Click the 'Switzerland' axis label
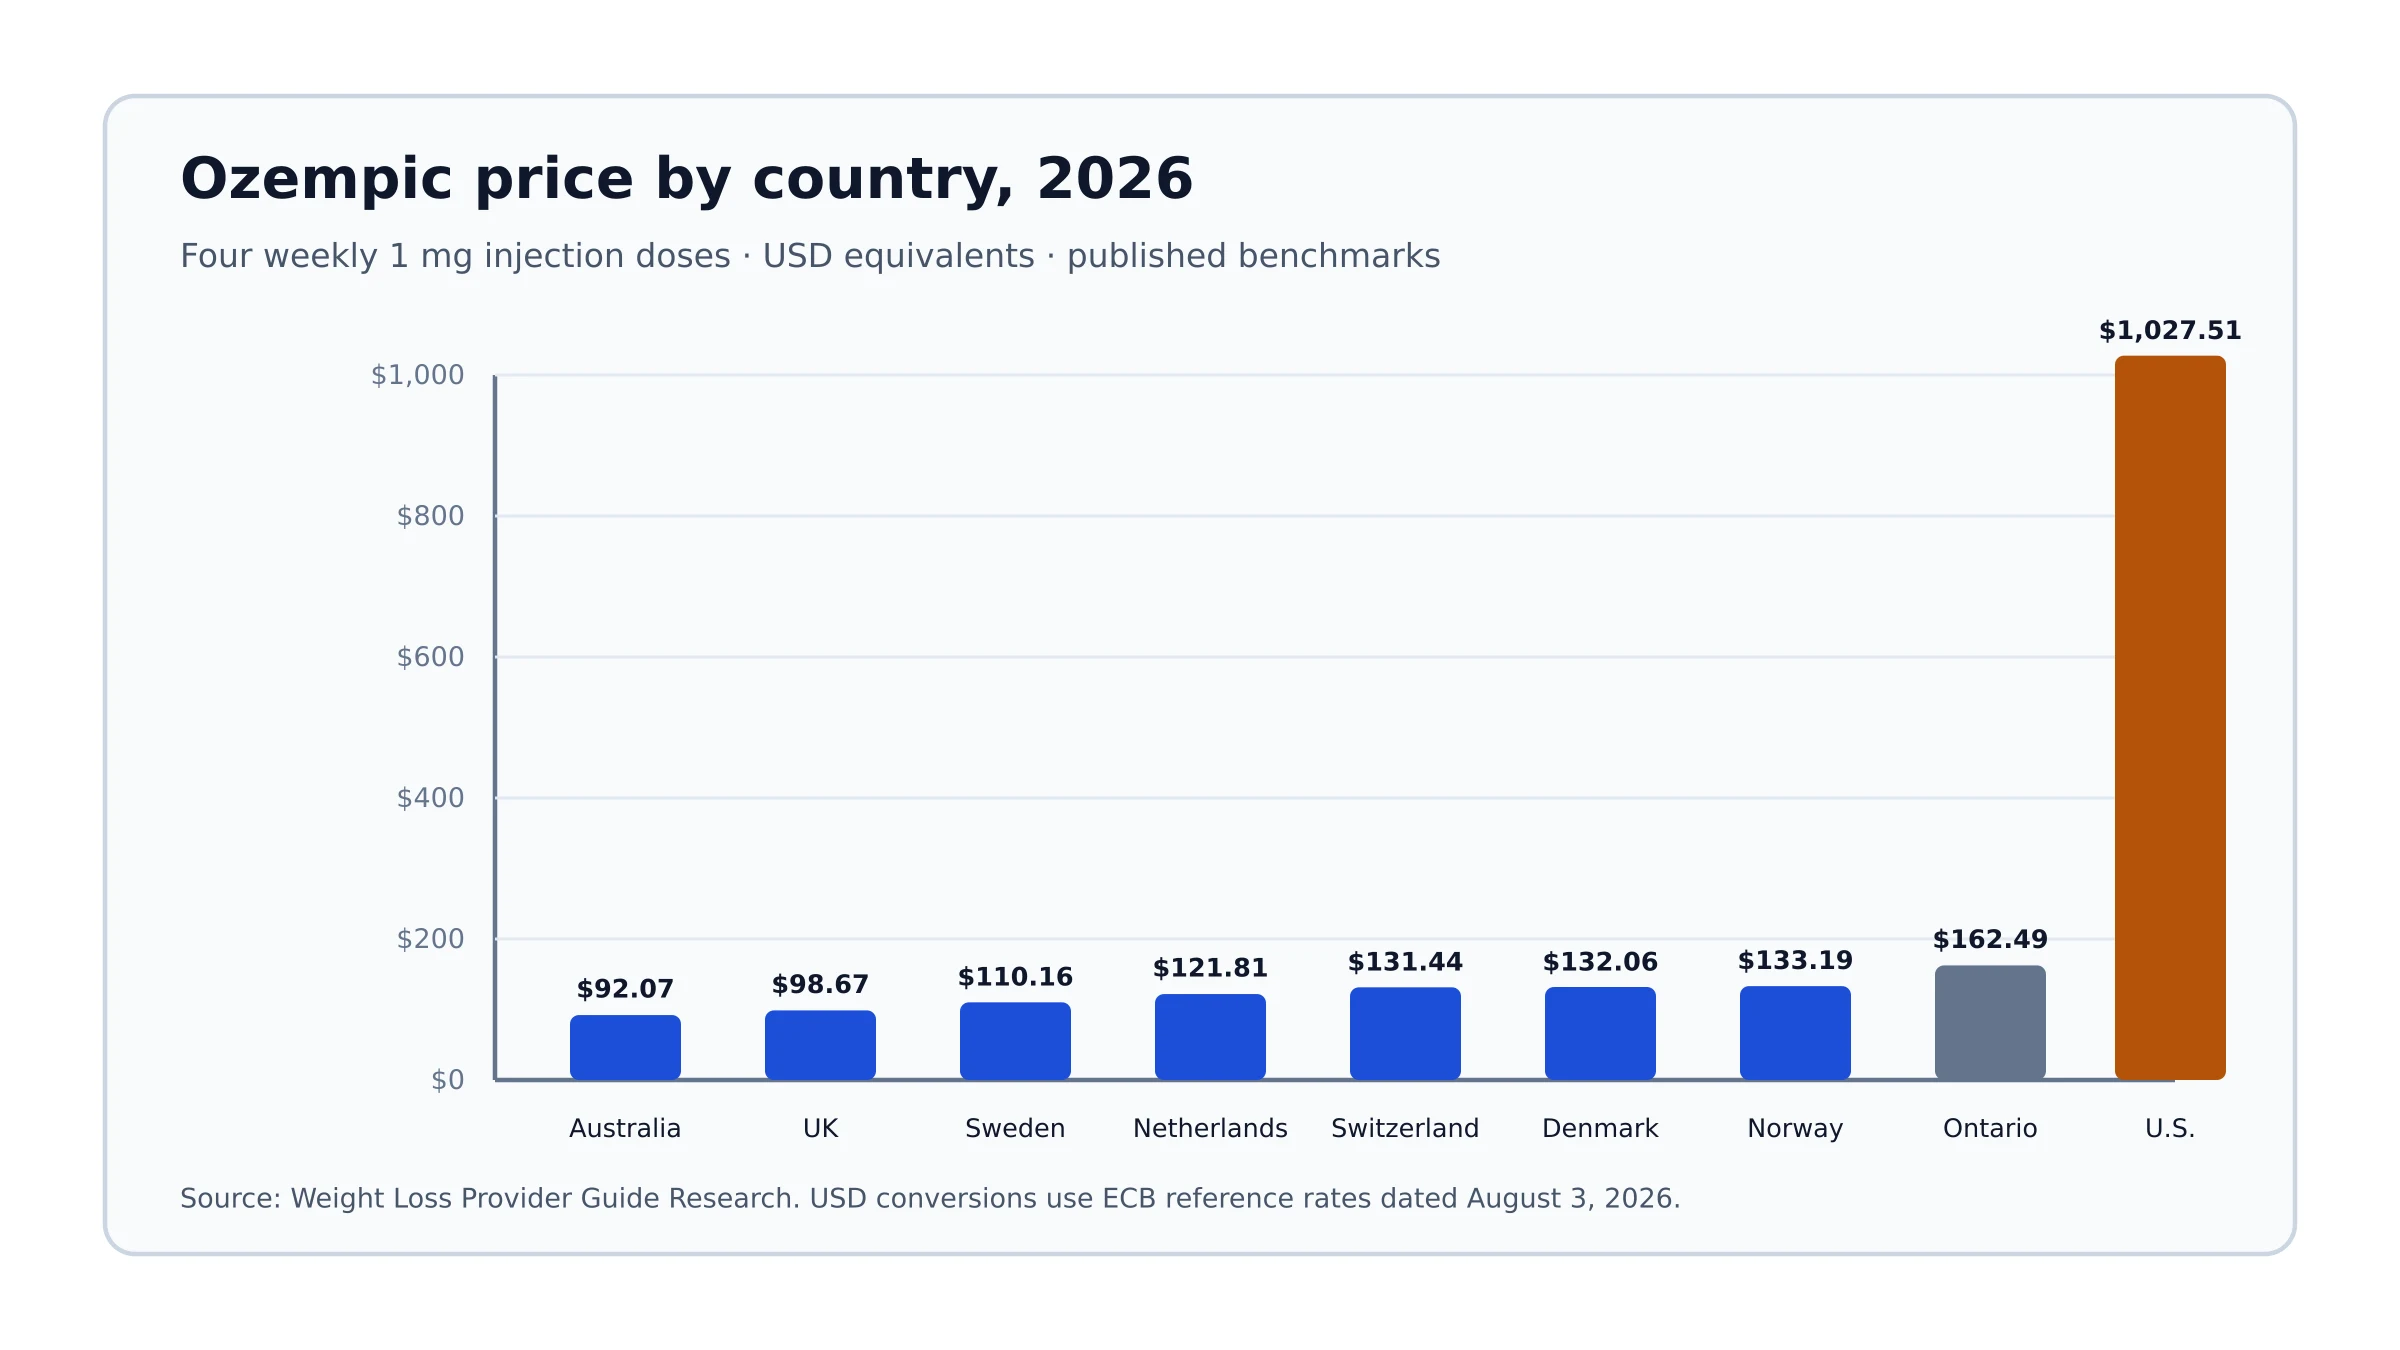2400x1350 pixels. 1405,1129
